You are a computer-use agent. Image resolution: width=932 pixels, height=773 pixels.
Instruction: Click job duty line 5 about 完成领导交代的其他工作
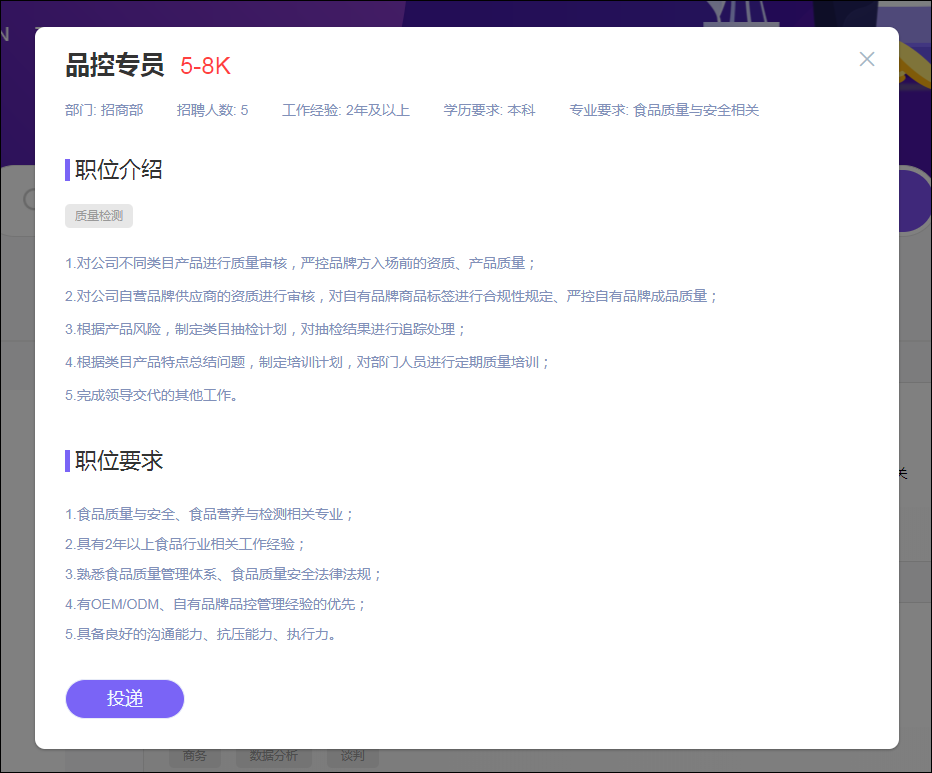pyautogui.click(x=151, y=395)
